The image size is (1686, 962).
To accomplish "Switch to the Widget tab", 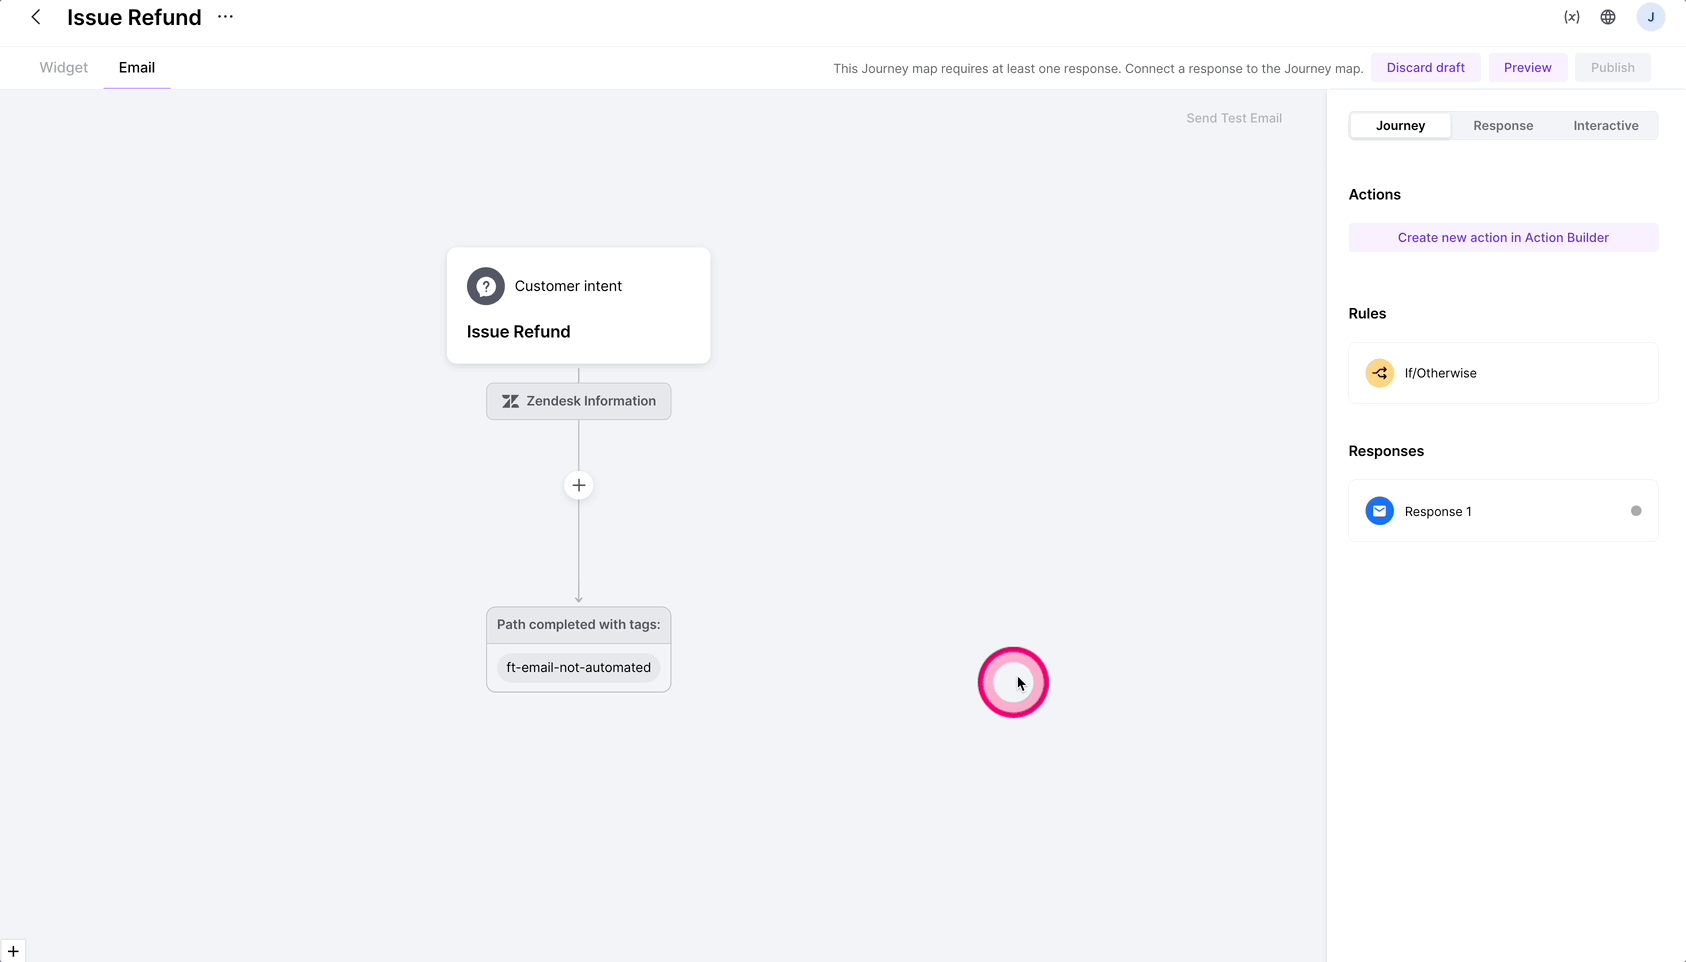I will point(64,68).
